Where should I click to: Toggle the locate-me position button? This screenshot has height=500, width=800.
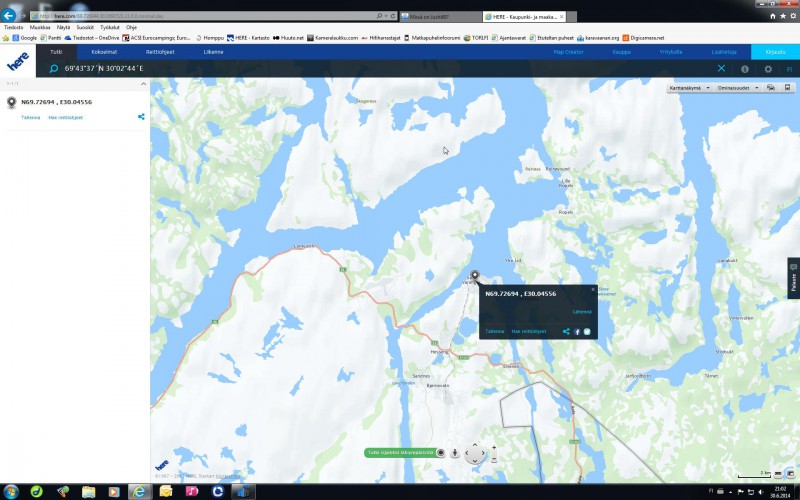click(440, 452)
